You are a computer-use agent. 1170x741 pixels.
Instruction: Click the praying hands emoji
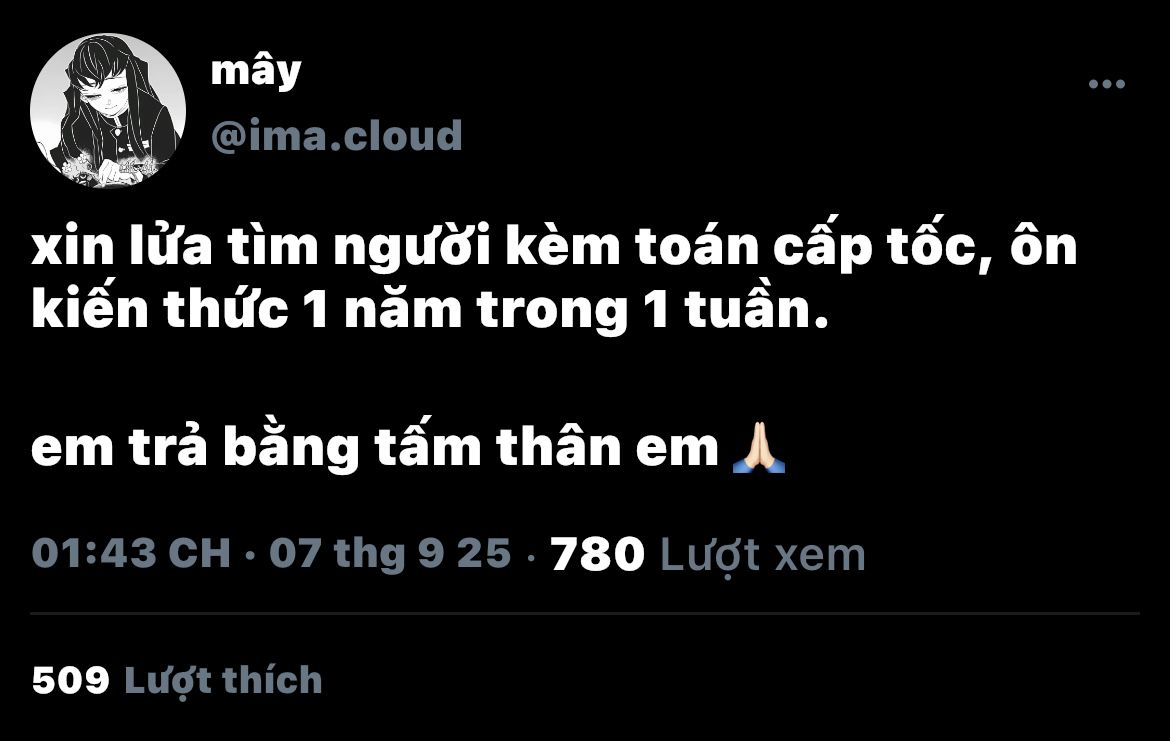tap(759, 447)
